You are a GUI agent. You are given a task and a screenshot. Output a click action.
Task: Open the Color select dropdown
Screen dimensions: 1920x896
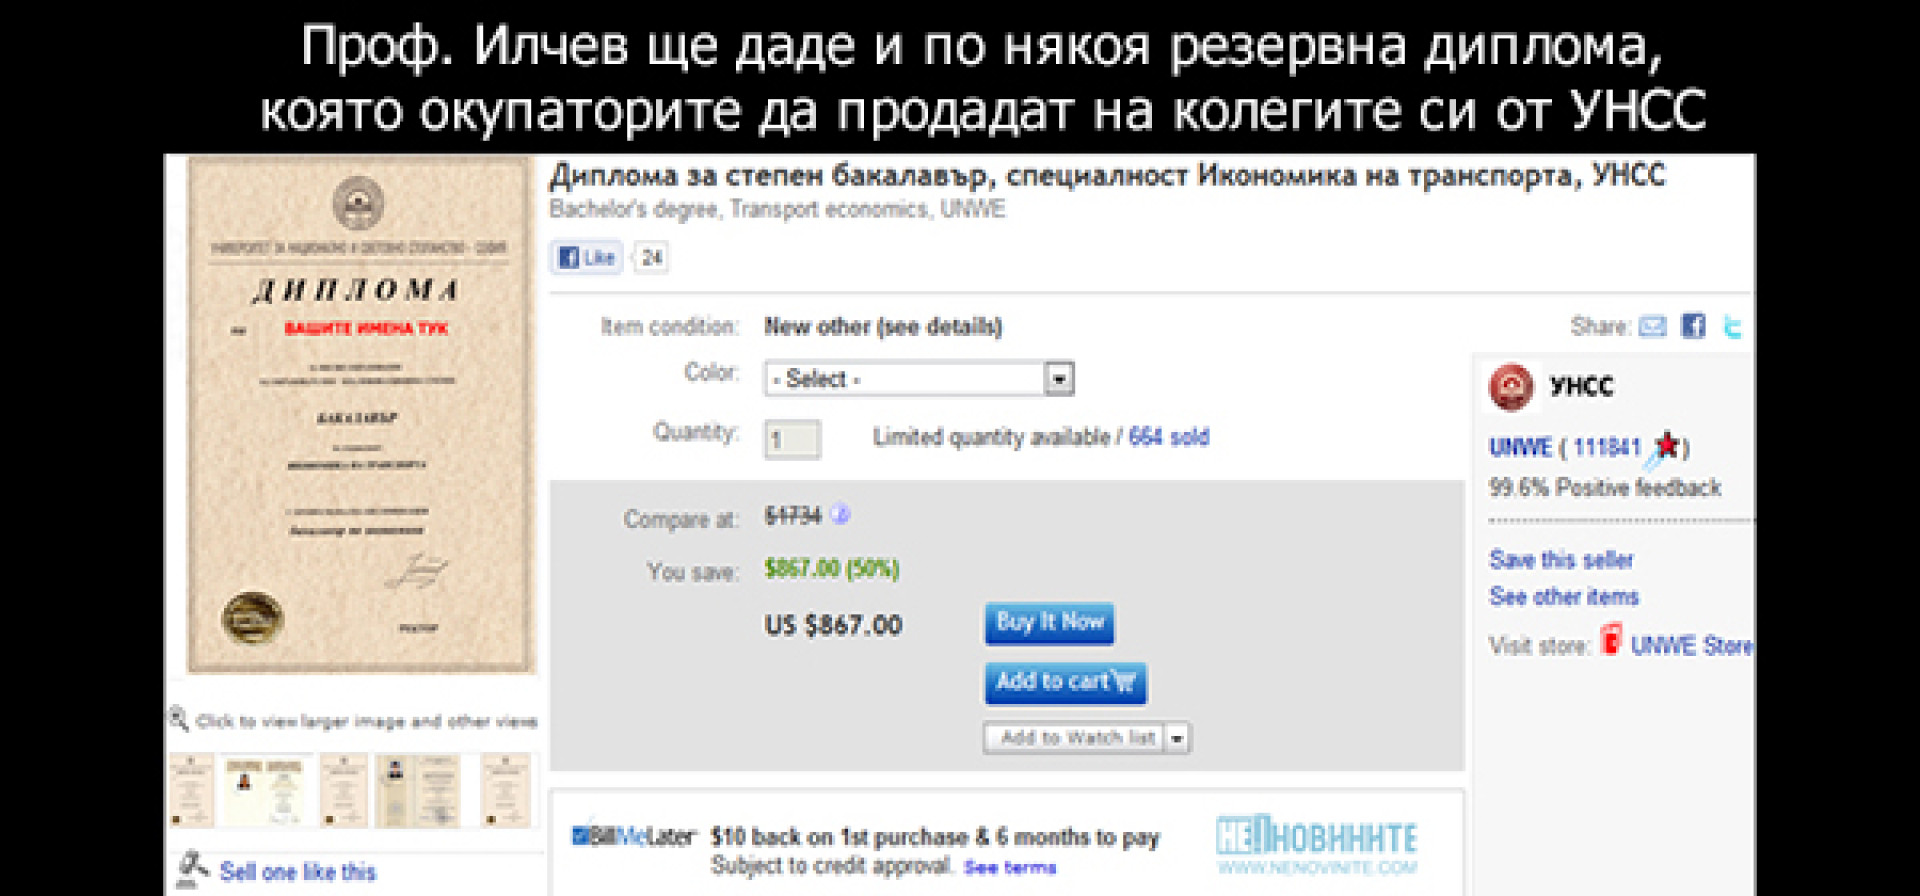tap(919, 379)
